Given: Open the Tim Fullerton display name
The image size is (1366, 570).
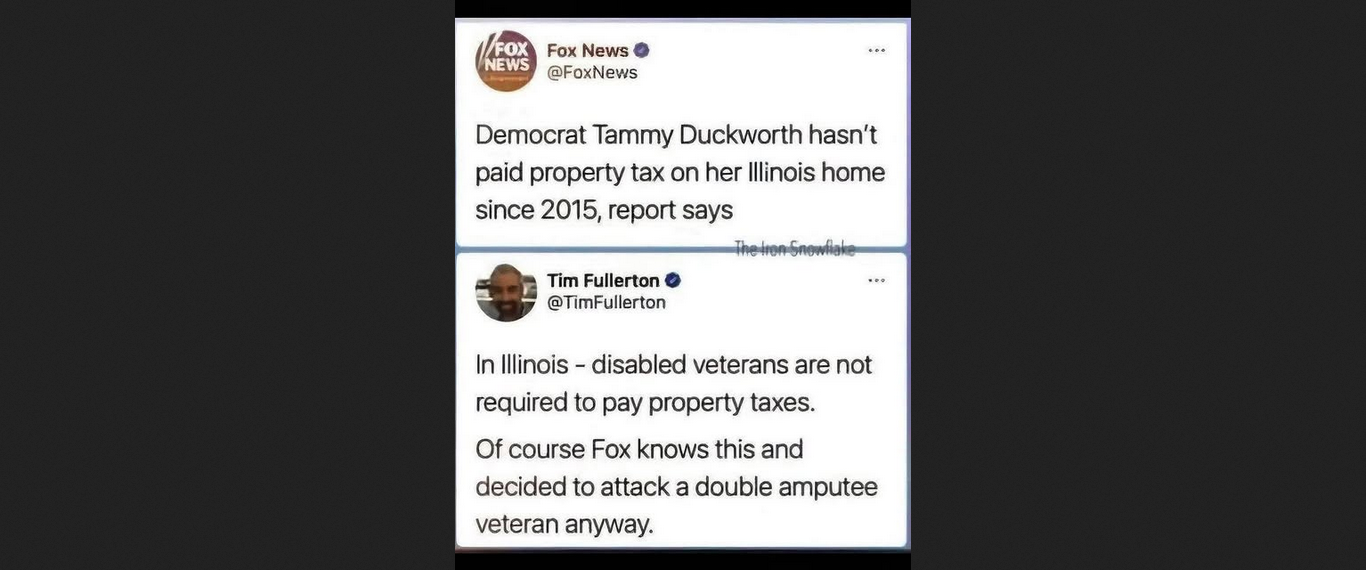Looking at the screenshot, I should click(x=603, y=281).
